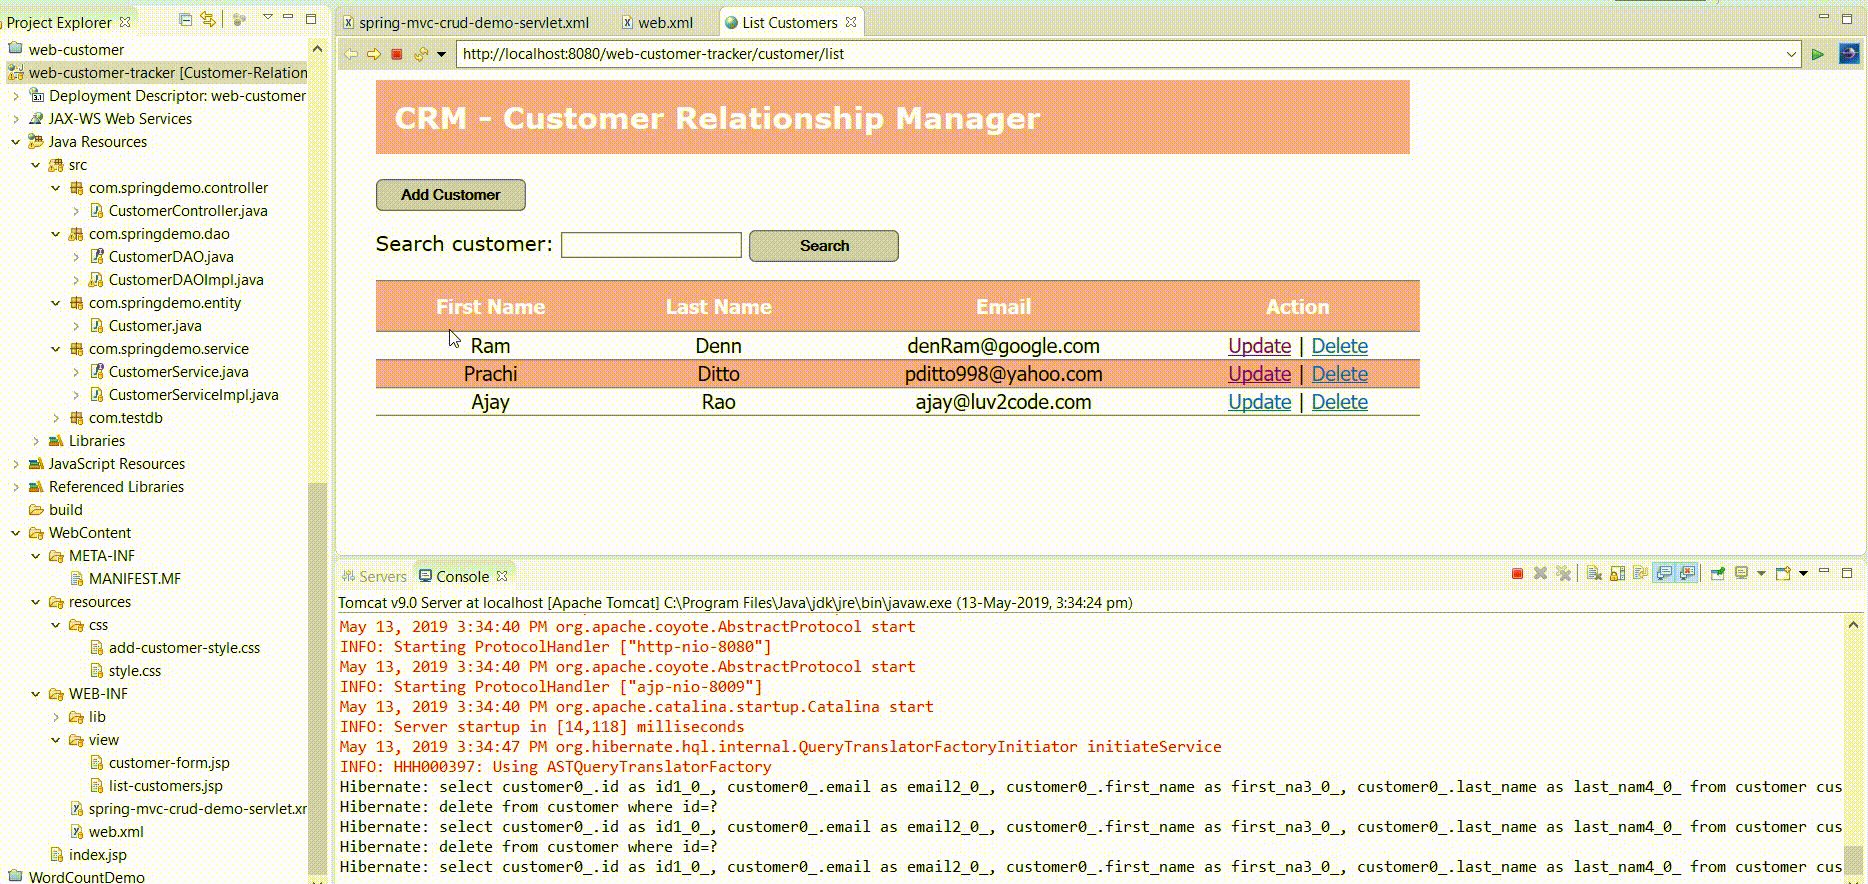The image size is (1868, 884).
Task: Select style.css file
Action: pyautogui.click(x=134, y=671)
